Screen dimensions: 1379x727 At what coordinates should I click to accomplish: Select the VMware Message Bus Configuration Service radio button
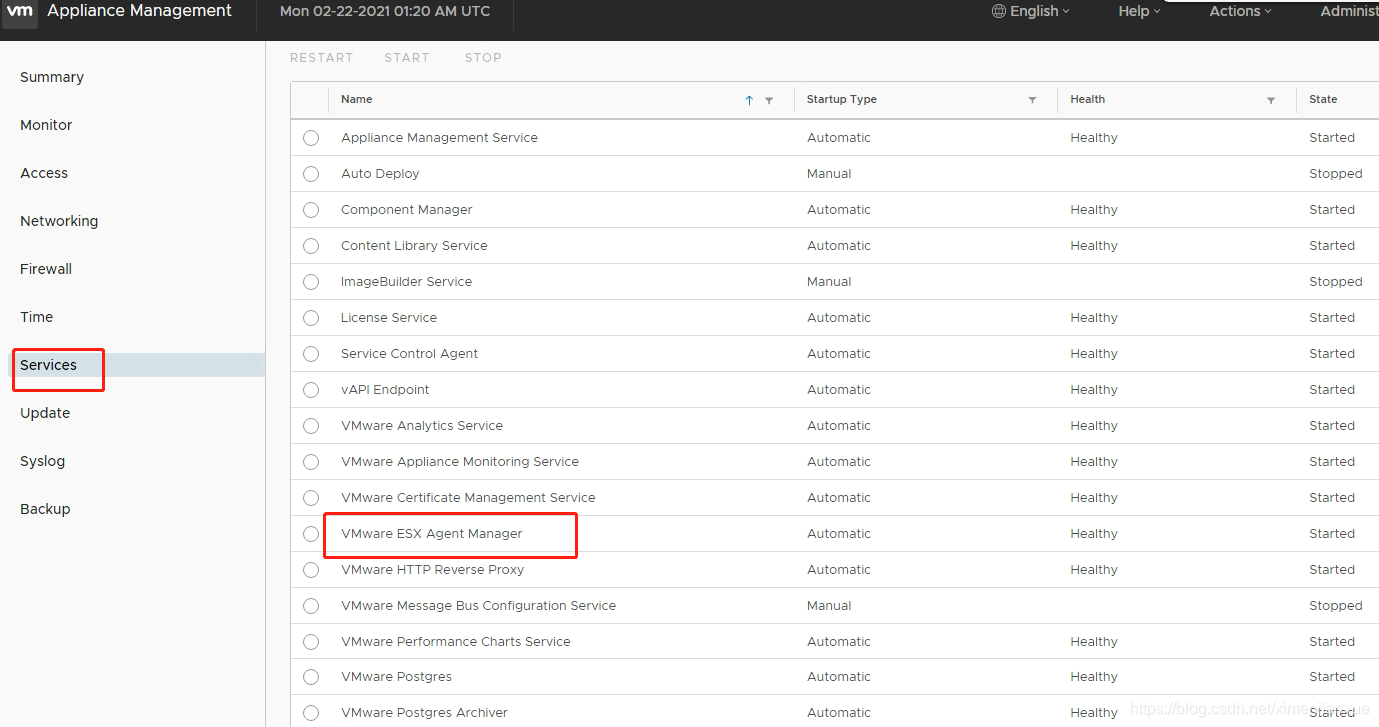311,606
